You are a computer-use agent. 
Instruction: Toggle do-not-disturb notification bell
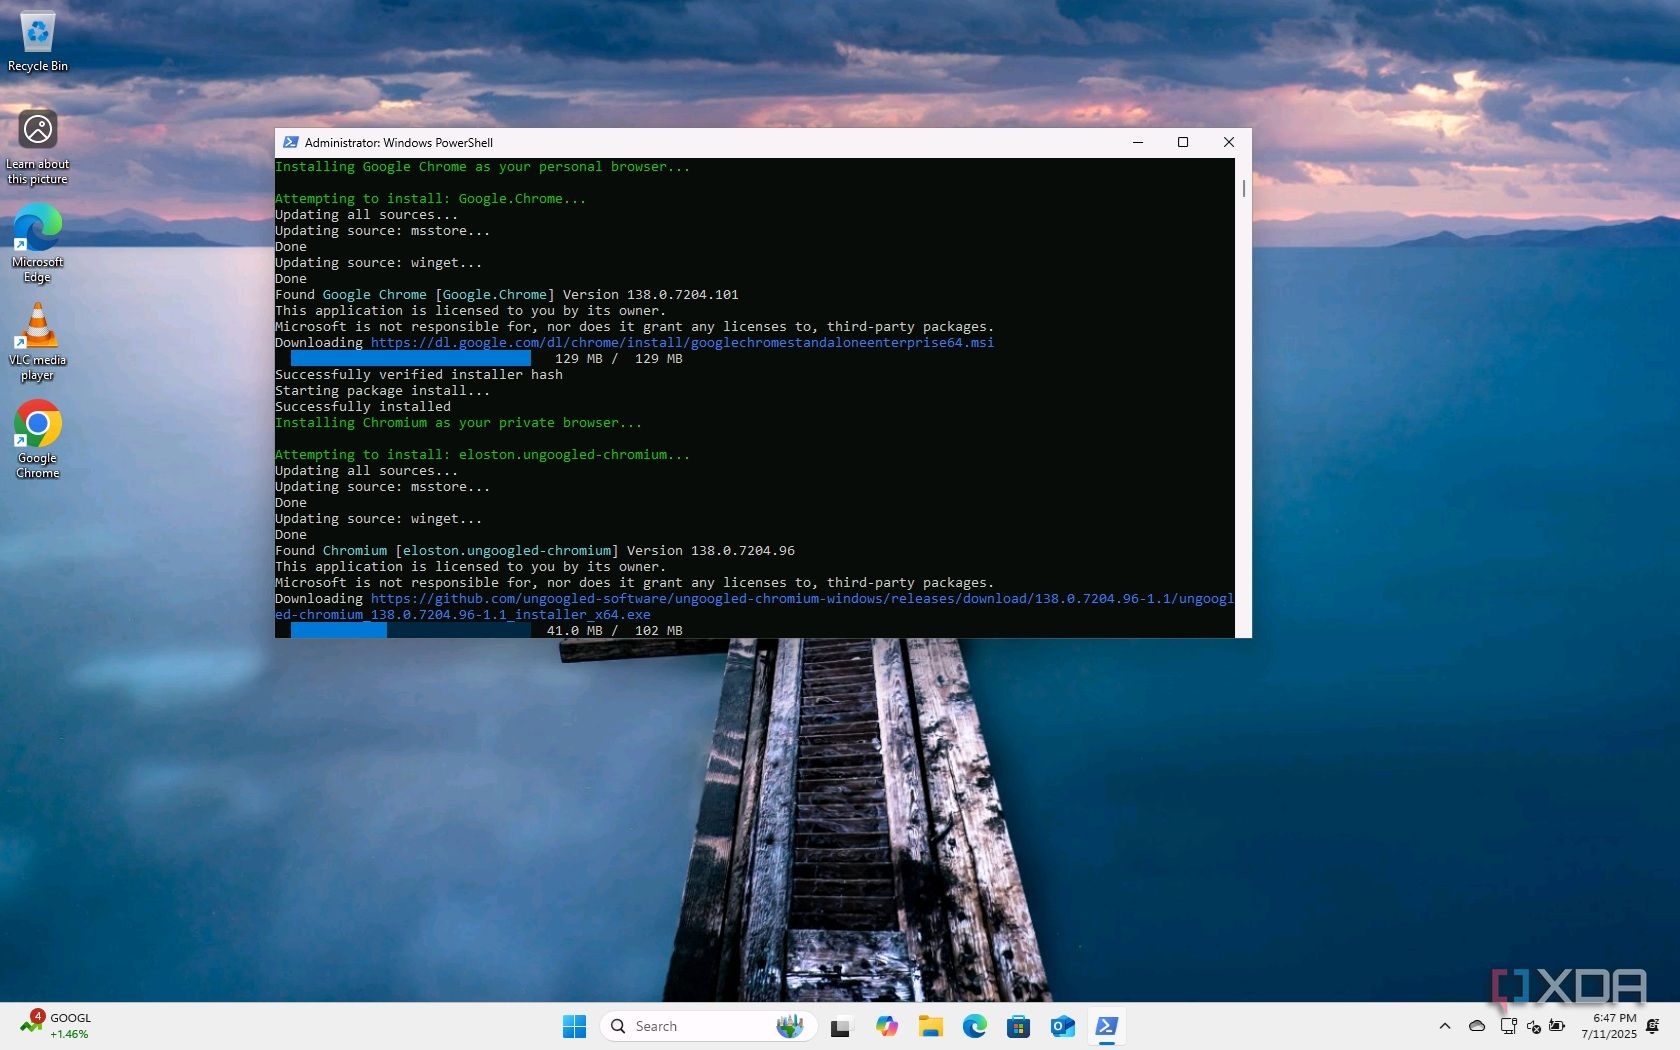(1652, 1026)
